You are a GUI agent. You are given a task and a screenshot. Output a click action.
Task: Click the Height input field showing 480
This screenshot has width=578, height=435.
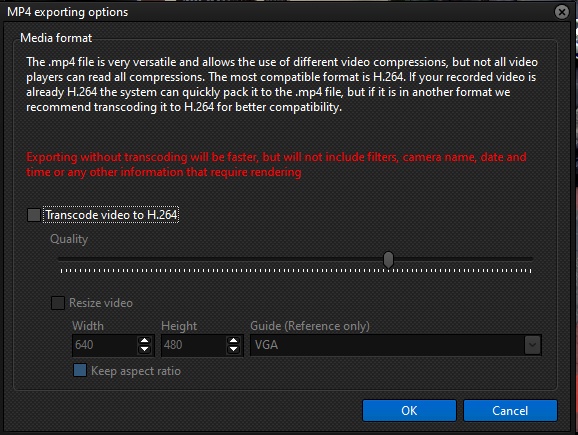coord(194,345)
